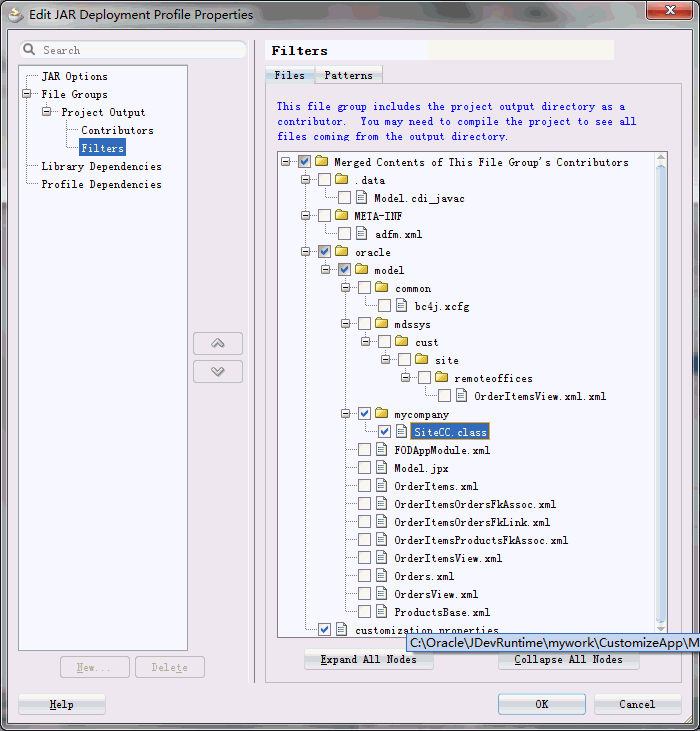
Task: Select OrderItemsOrdersFkLink.xml in the tree
Action: (472, 522)
